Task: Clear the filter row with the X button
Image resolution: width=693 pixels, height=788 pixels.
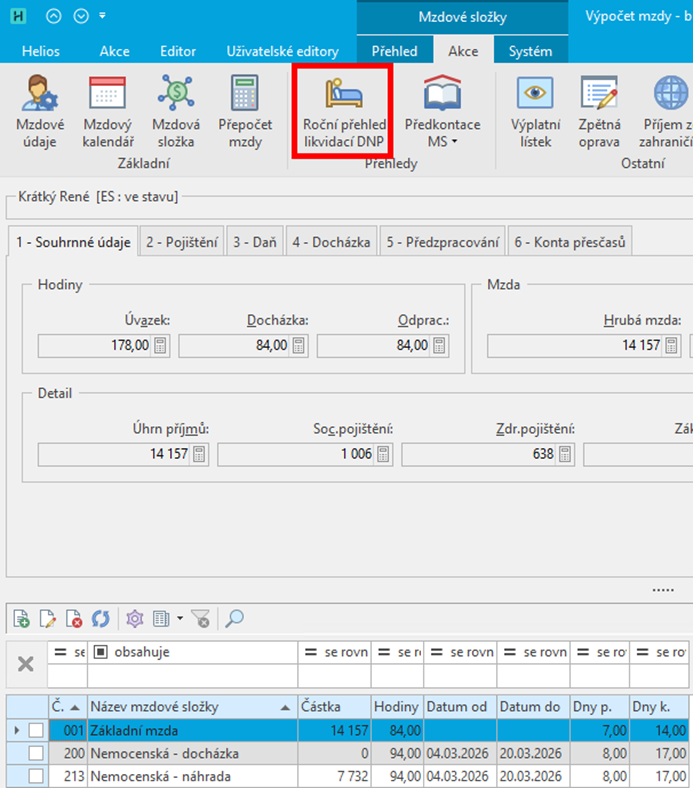Action: 26,664
